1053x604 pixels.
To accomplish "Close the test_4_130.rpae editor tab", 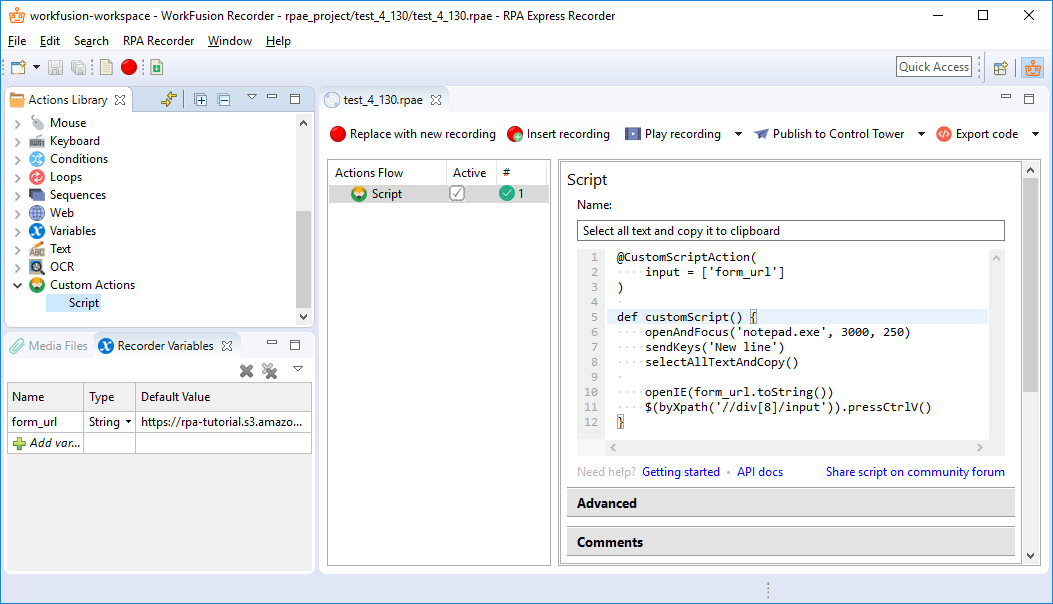I will pos(436,100).
